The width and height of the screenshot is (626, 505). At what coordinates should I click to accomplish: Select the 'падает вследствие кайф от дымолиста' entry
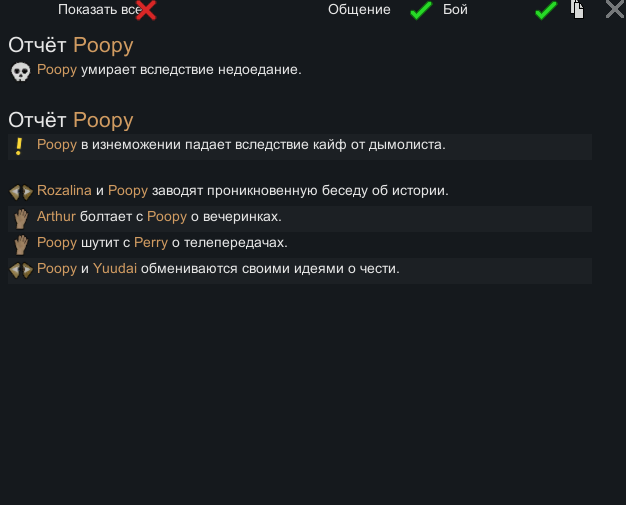[x=300, y=147]
